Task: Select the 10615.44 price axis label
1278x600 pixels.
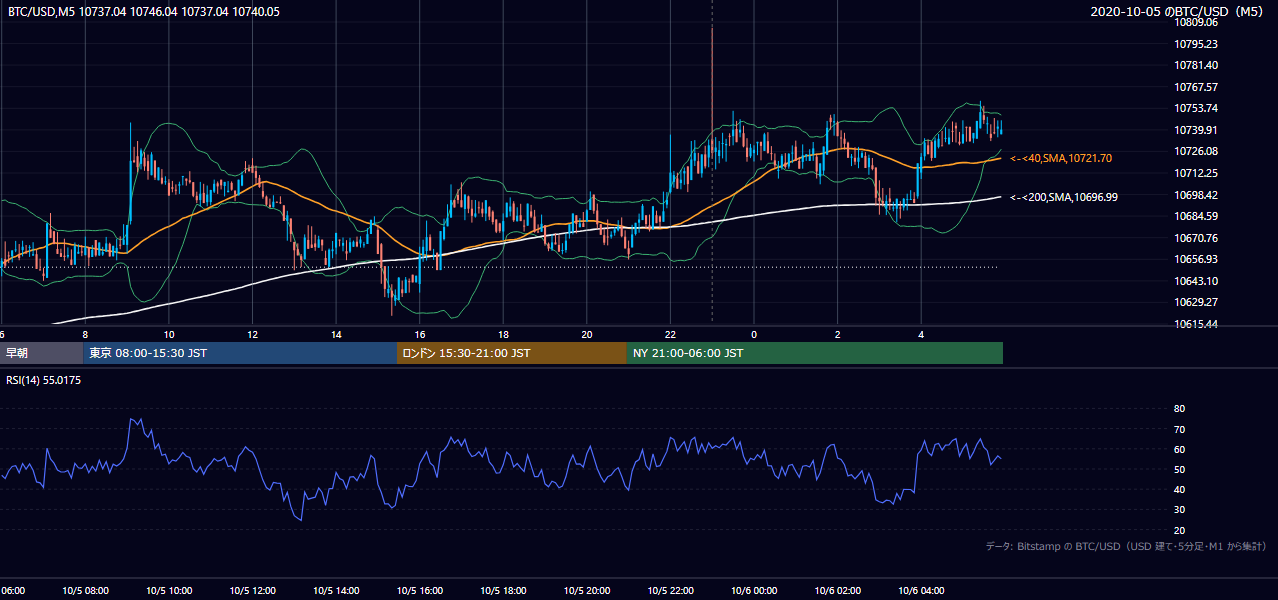Action: [x=1196, y=324]
